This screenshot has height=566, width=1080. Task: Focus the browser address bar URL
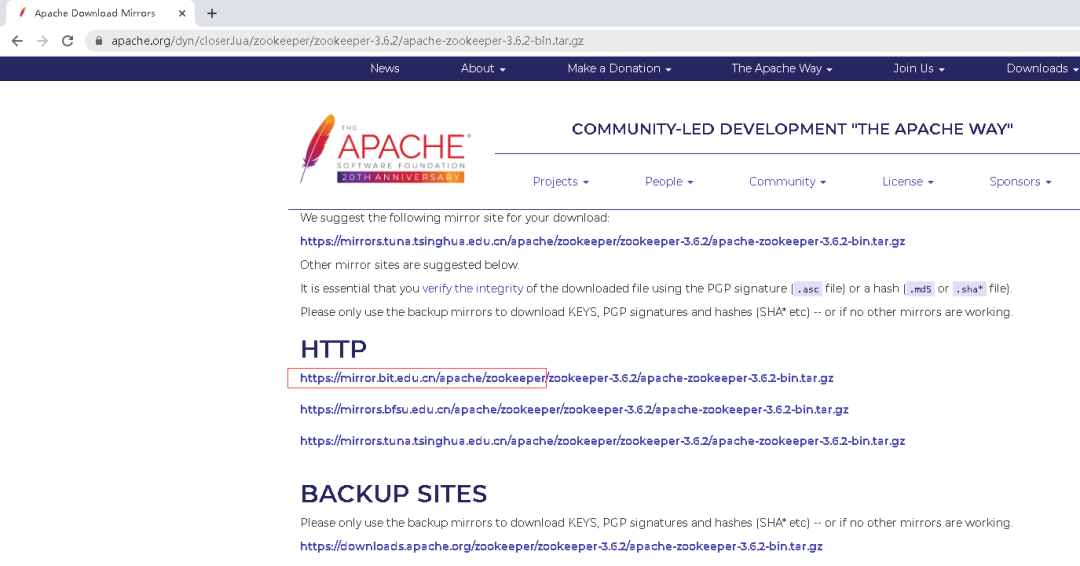point(347,41)
